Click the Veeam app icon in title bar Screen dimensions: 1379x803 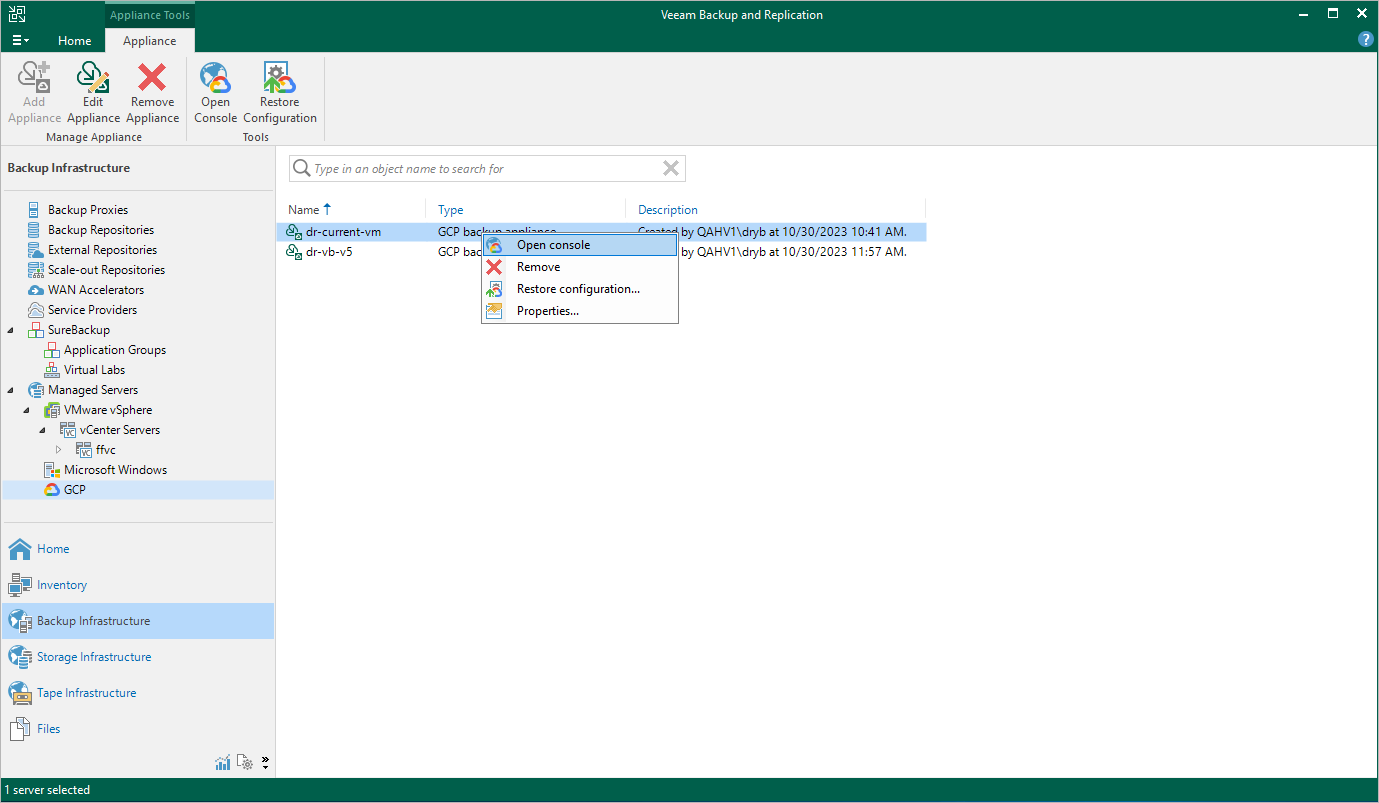(x=18, y=14)
